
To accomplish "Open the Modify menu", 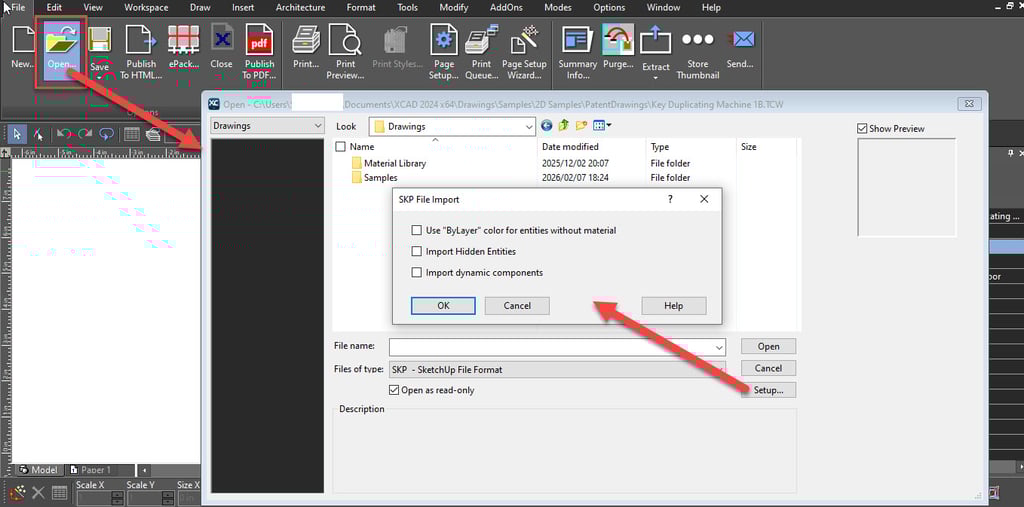I will pos(454,8).
